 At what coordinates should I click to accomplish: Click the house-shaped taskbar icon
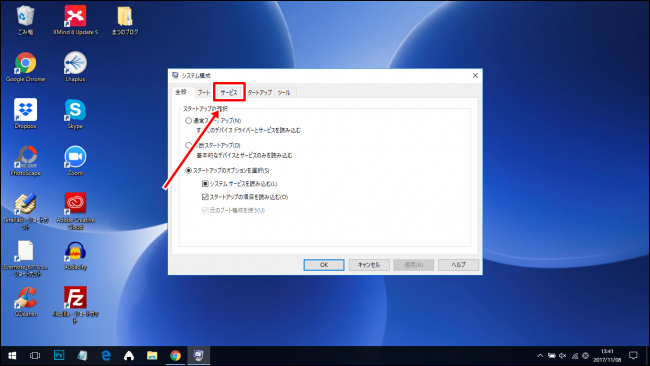tap(129, 356)
